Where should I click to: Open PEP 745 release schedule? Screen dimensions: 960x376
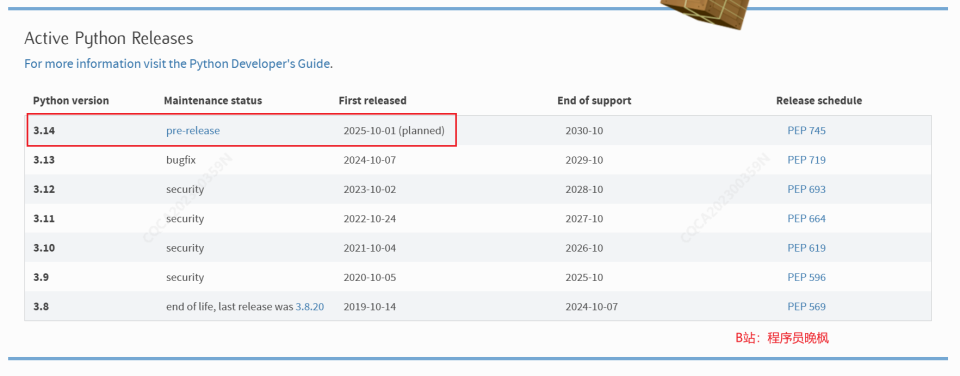pos(806,130)
